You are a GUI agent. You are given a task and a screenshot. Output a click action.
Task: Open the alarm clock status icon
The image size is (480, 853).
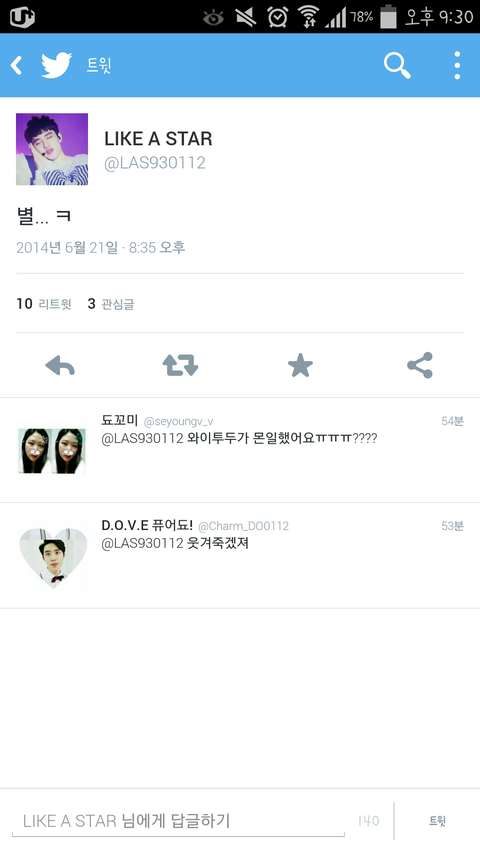[278, 17]
